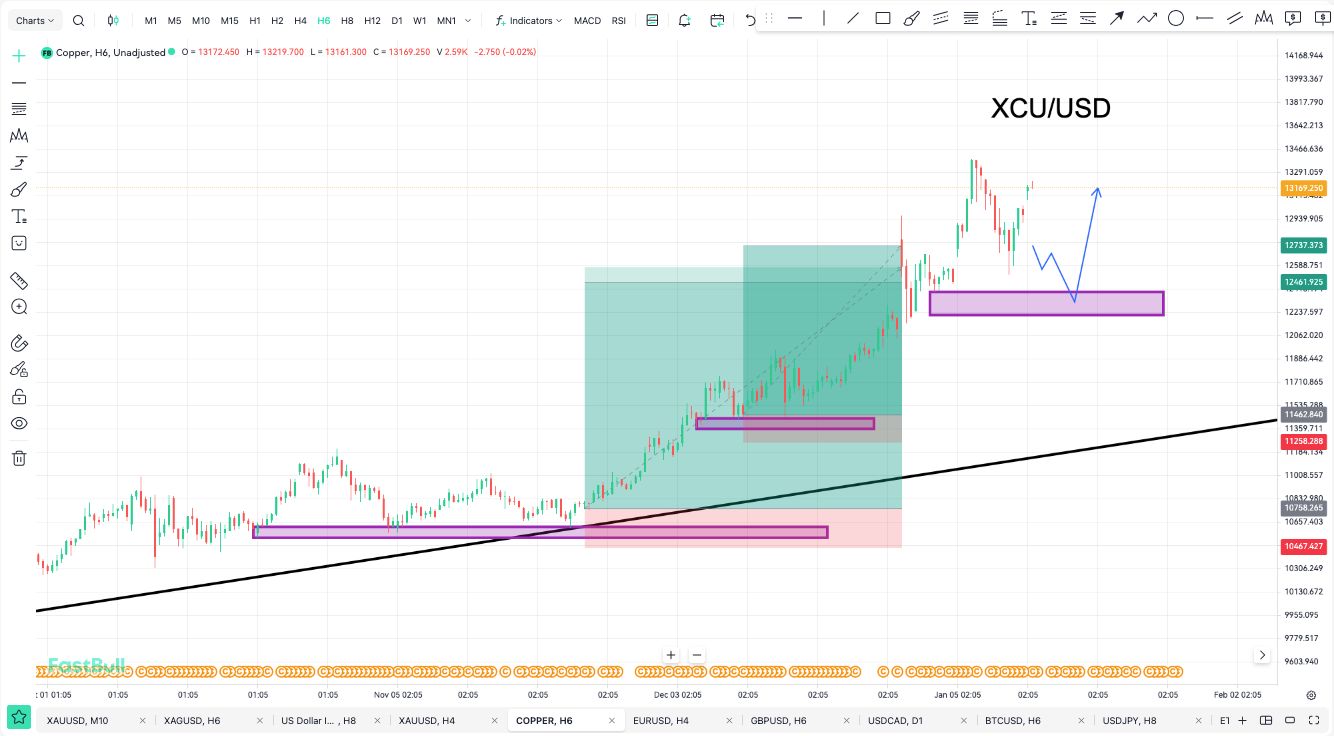Select the rectangle drawing tool

point(882,18)
